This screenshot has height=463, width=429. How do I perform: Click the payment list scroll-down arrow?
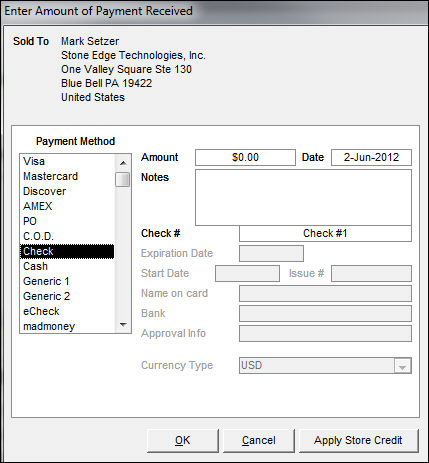[x=123, y=325]
